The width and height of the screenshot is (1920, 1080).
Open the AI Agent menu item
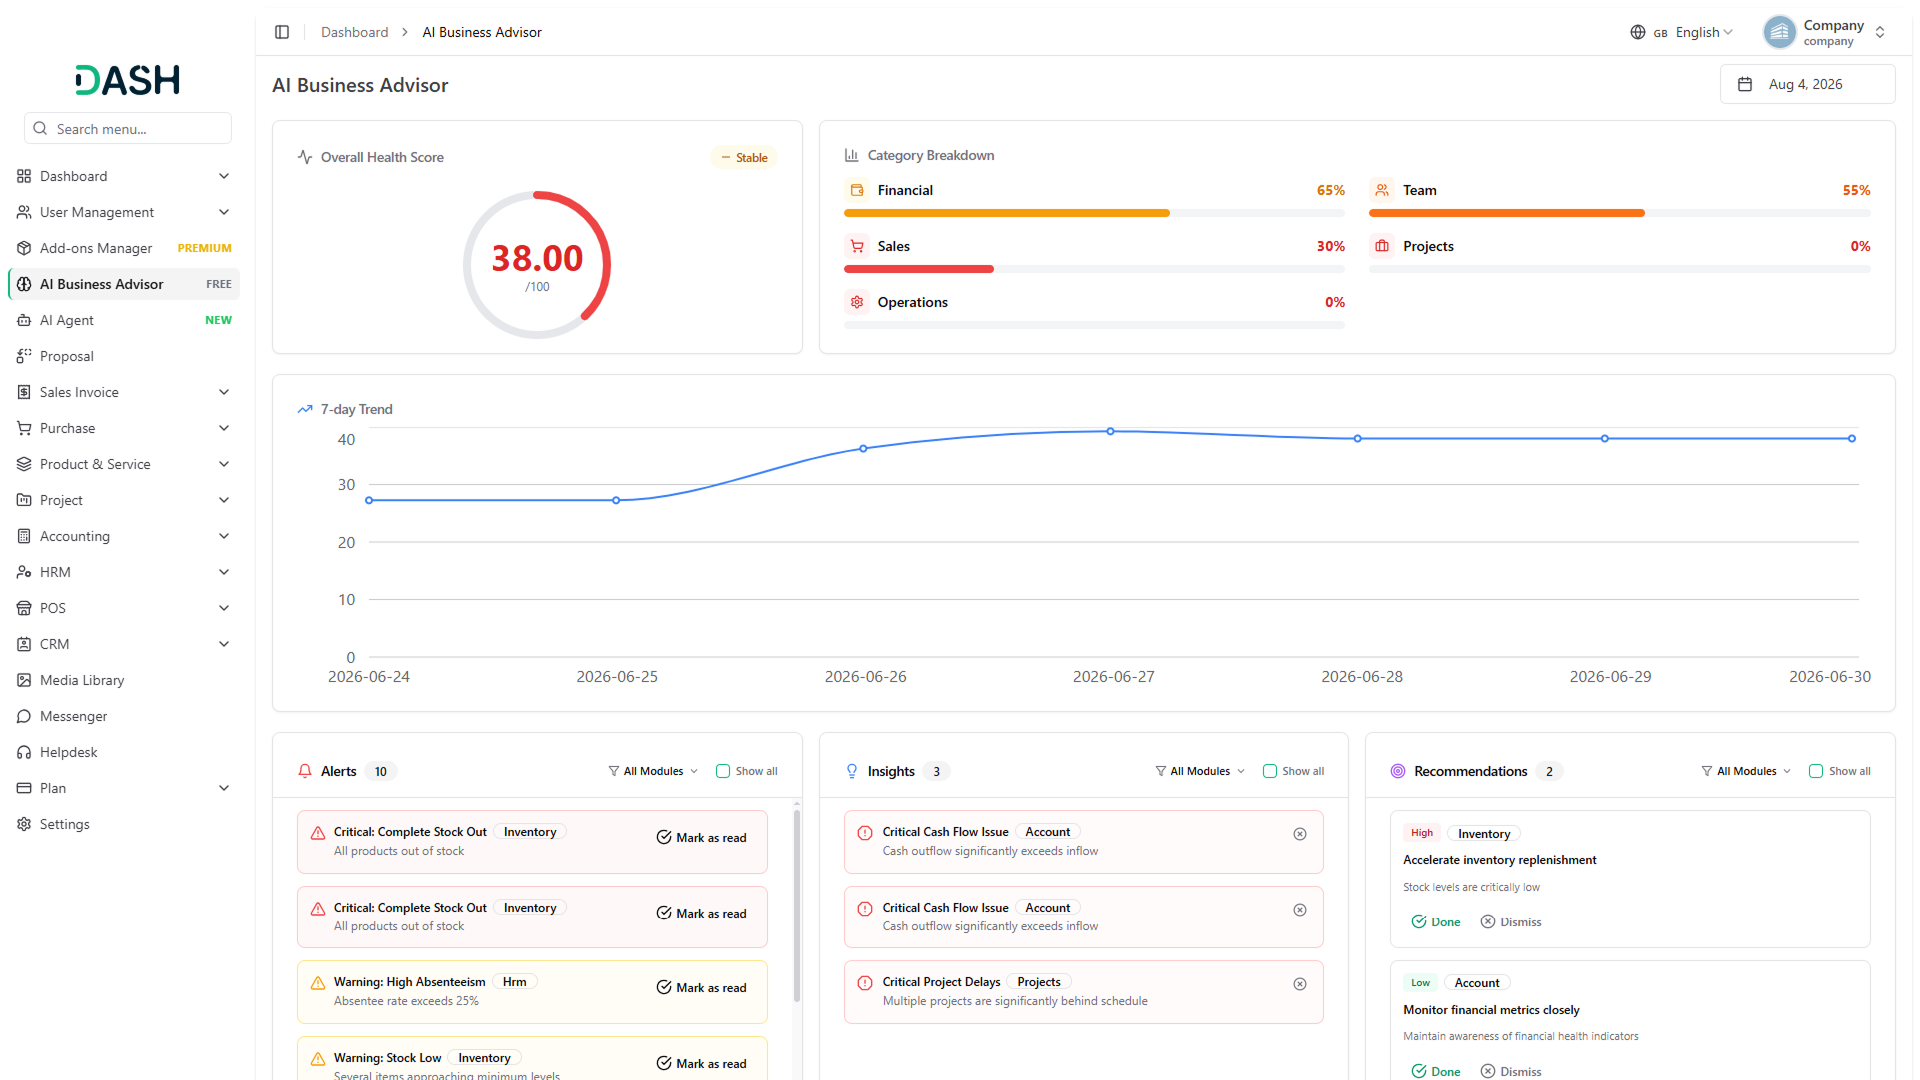click(x=124, y=320)
